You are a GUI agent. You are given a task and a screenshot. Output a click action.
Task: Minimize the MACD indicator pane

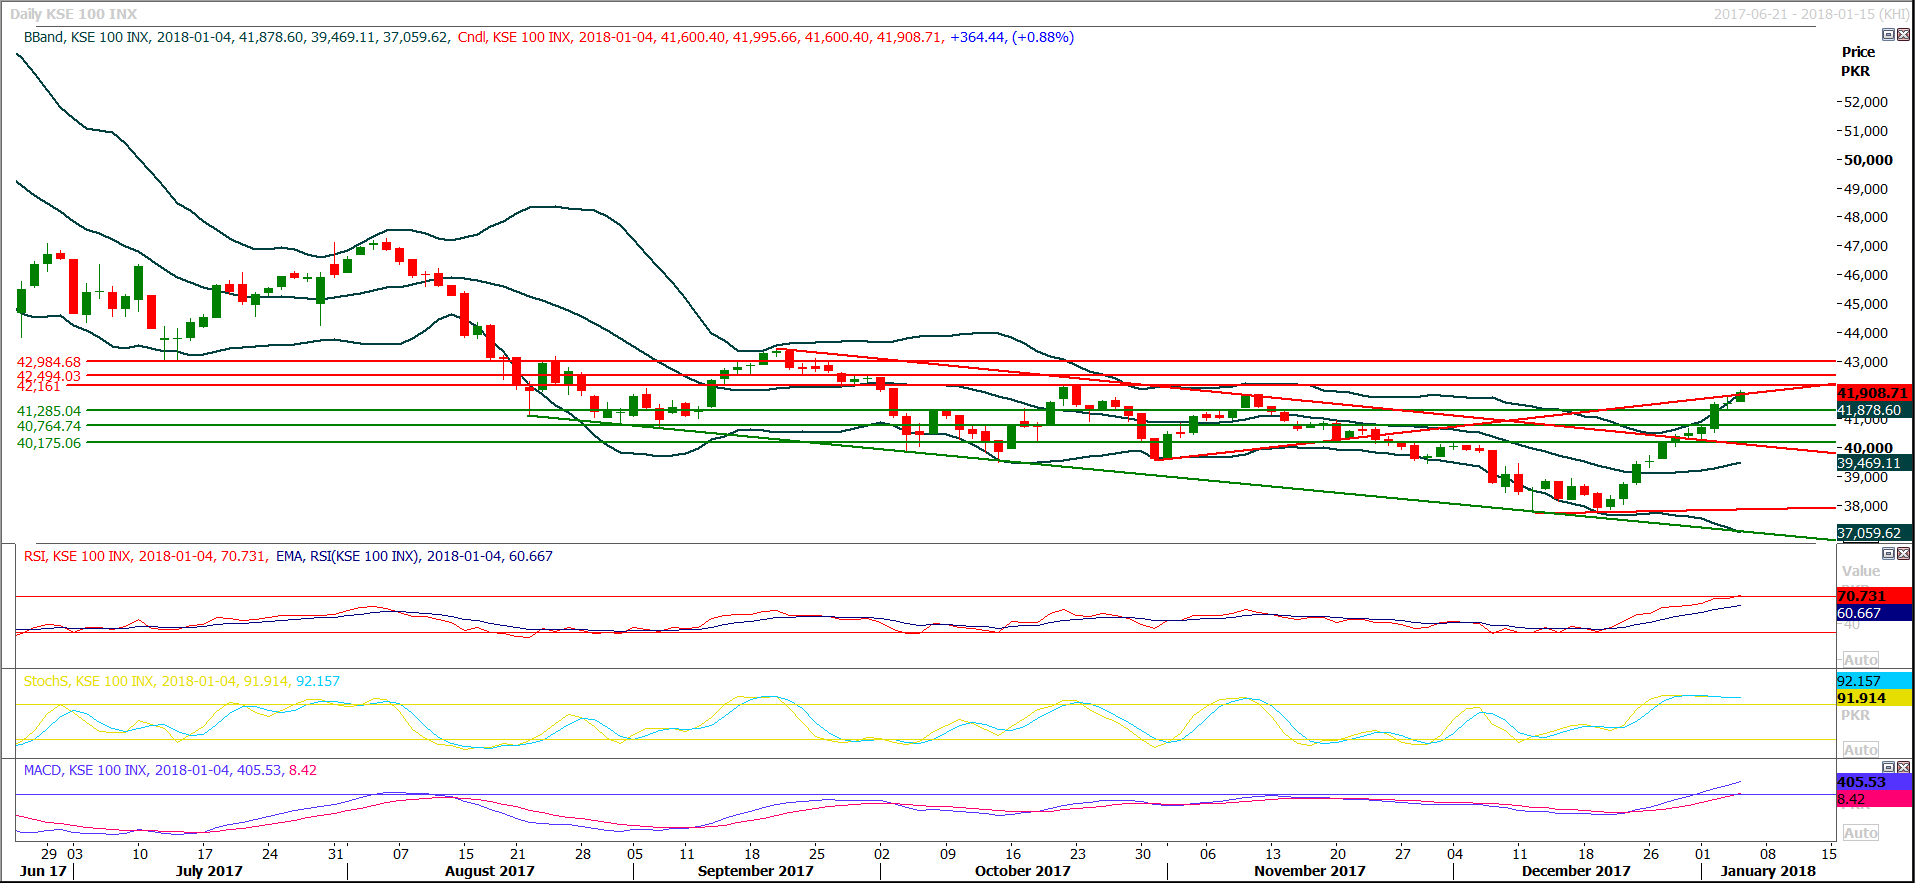coord(1888,767)
